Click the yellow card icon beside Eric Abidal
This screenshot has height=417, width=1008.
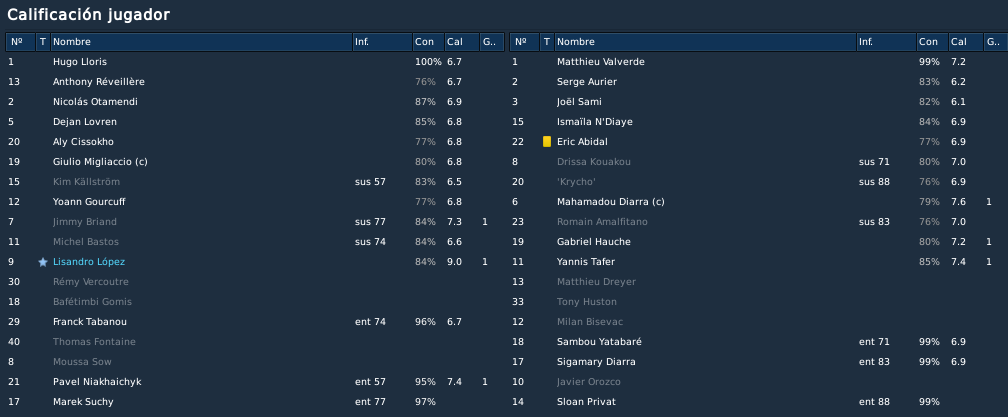point(547,141)
